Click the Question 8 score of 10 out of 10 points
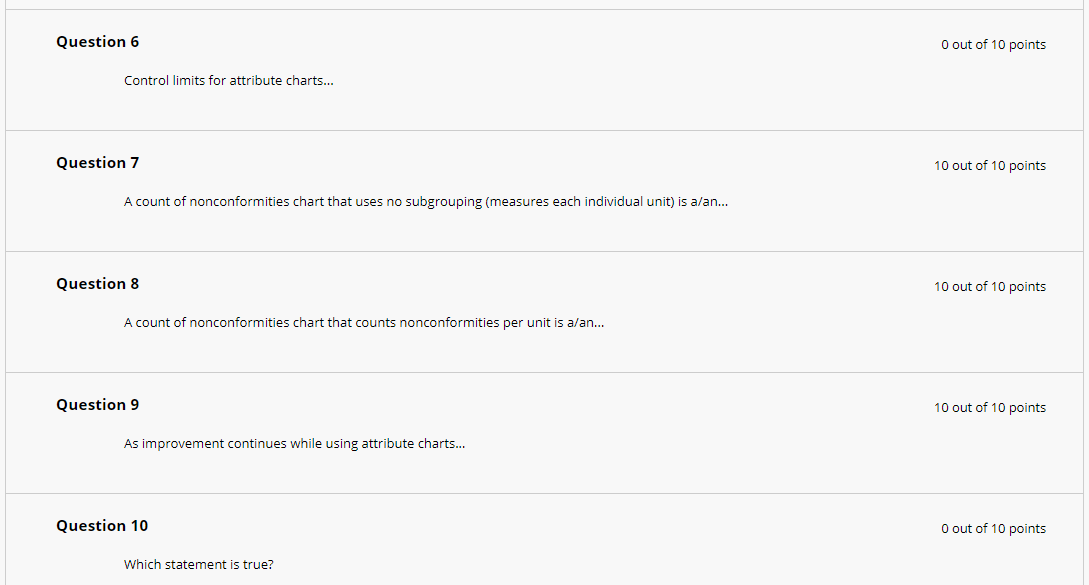This screenshot has width=1089, height=585. point(990,286)
